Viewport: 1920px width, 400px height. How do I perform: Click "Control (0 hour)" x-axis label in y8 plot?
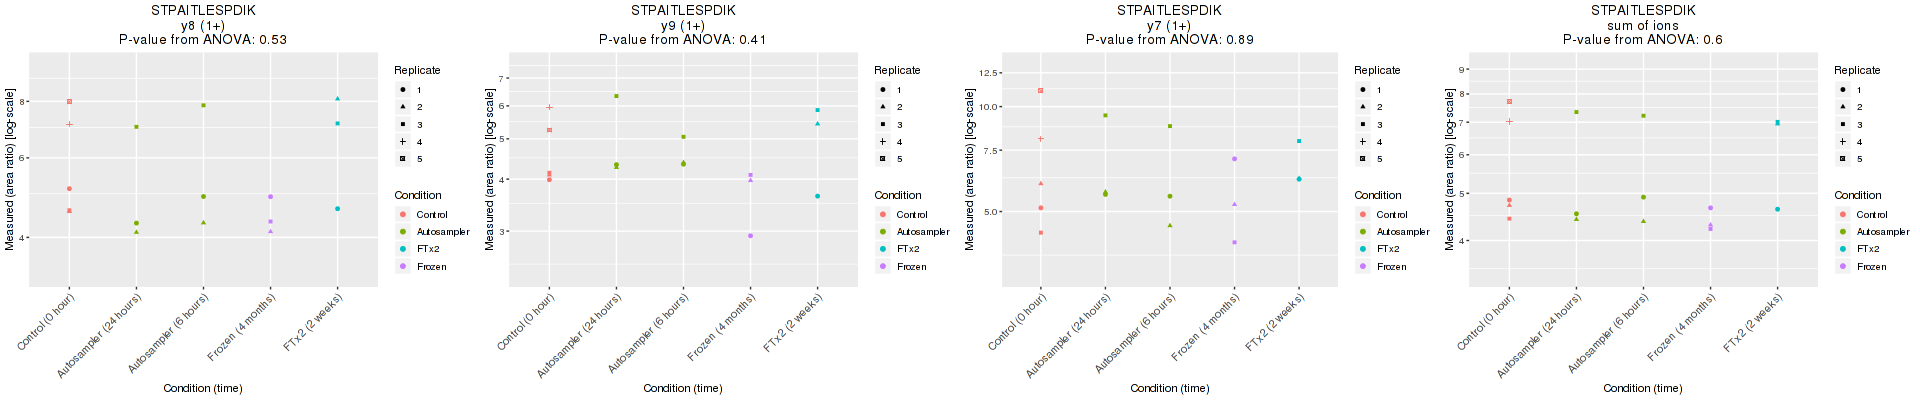click(x=47, y=320)
